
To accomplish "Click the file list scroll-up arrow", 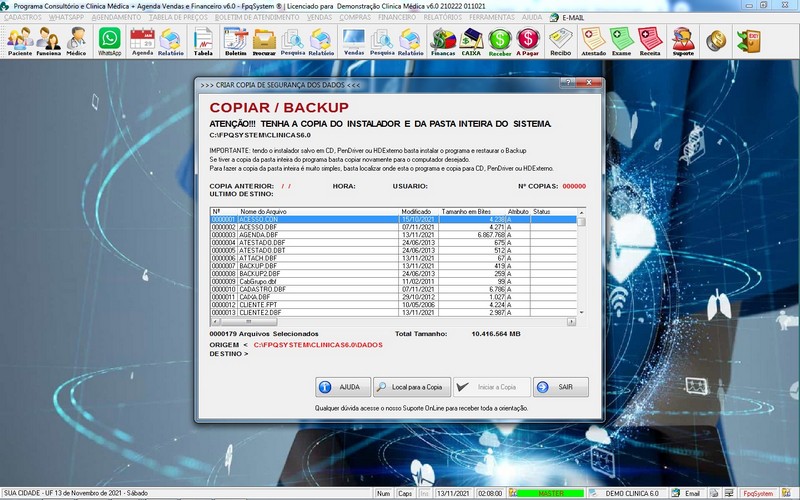I will tap(581, 212).
